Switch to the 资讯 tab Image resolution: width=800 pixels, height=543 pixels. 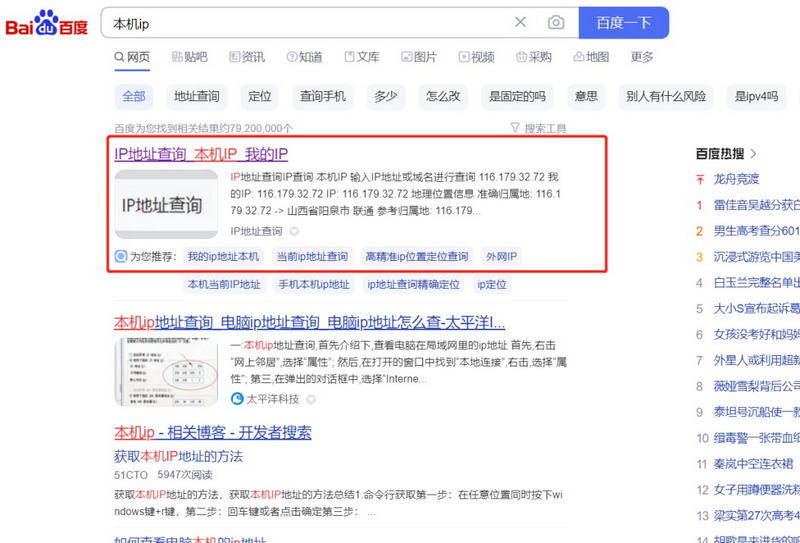point(246,57)
